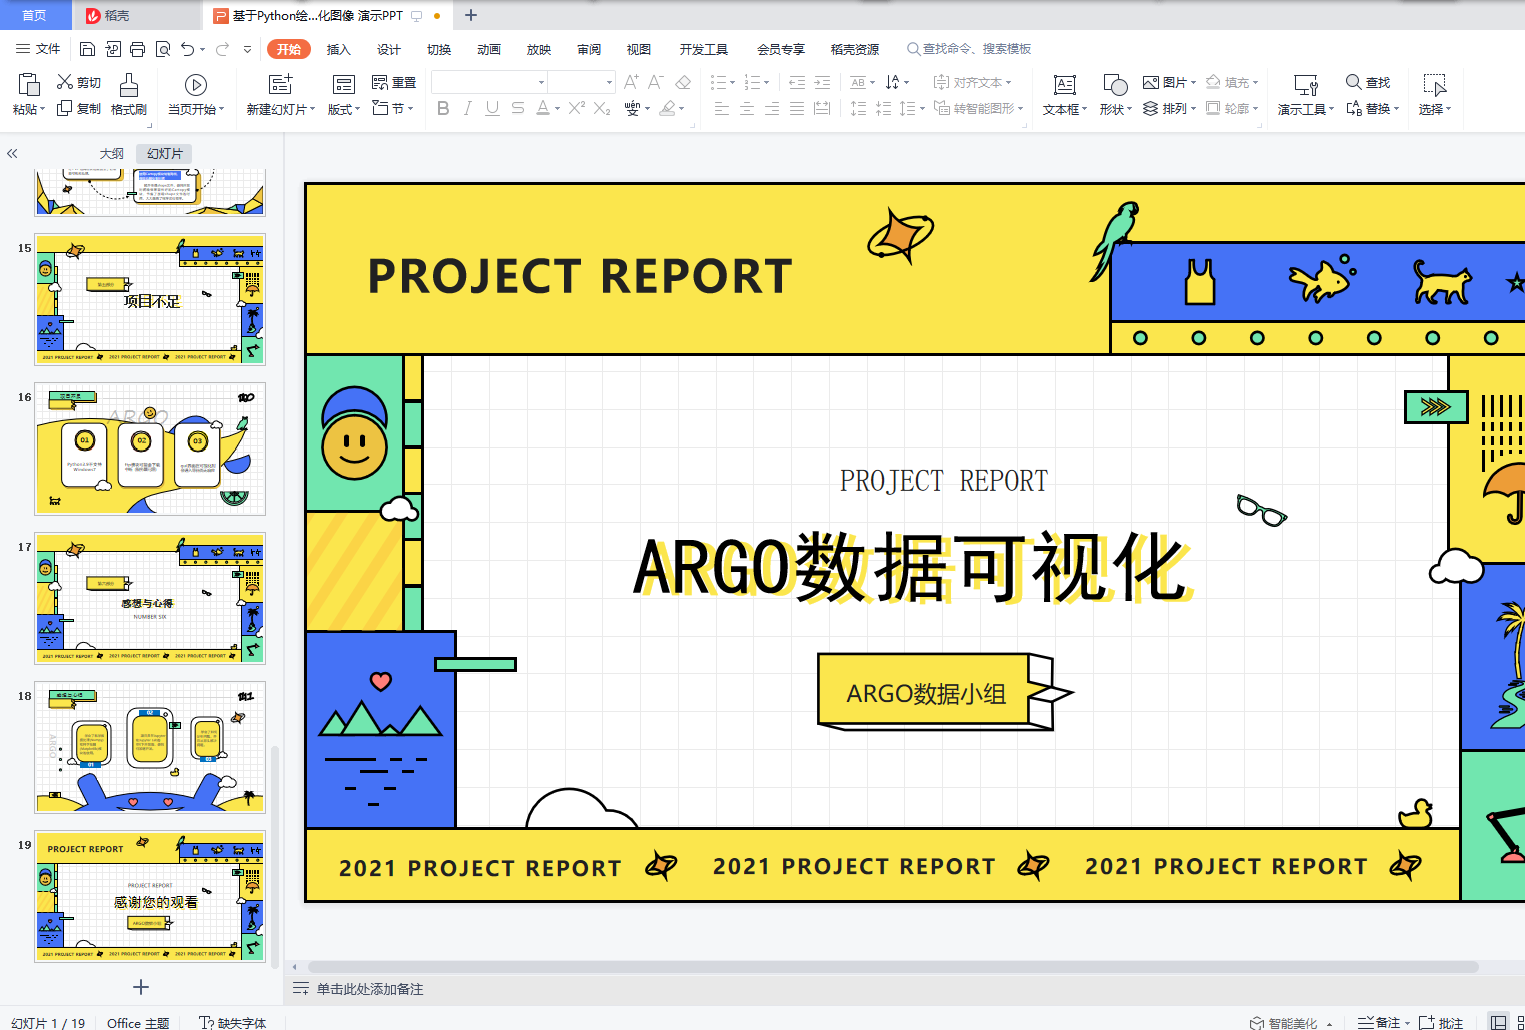The width and height of the screenshot is (1525, 1030).
Task: Click the 重置 reset button
Action: pyautogui.click(x=394, y=82)
